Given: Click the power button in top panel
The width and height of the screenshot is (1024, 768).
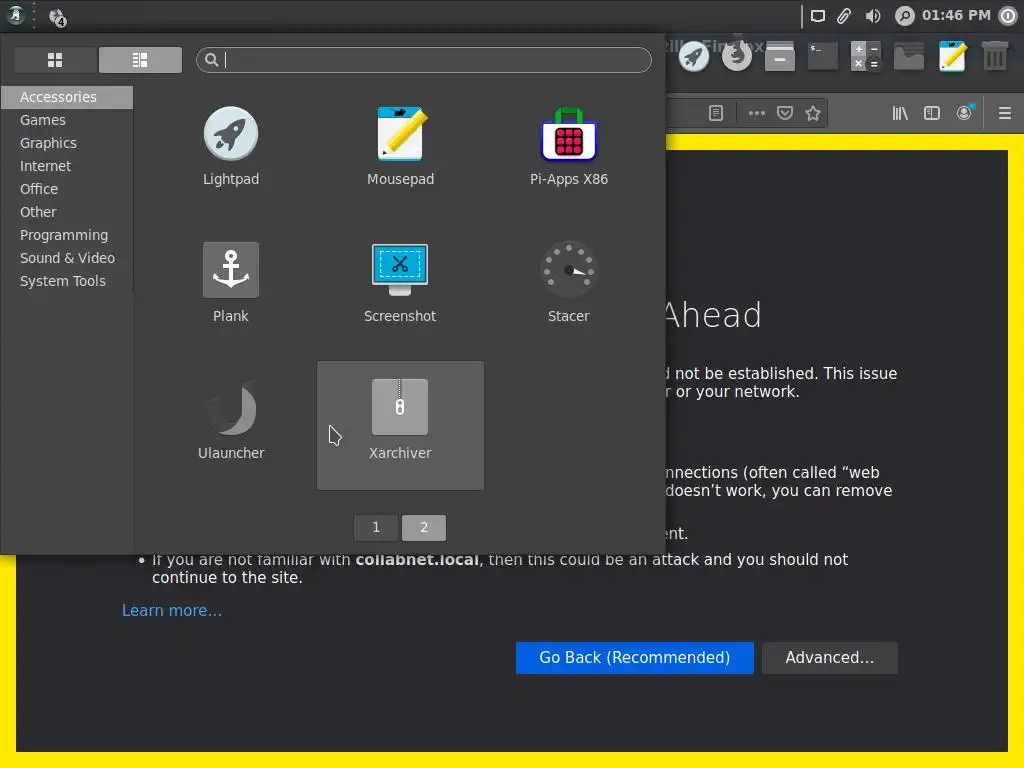Looking at the screenshot, I should point(1008,16).
